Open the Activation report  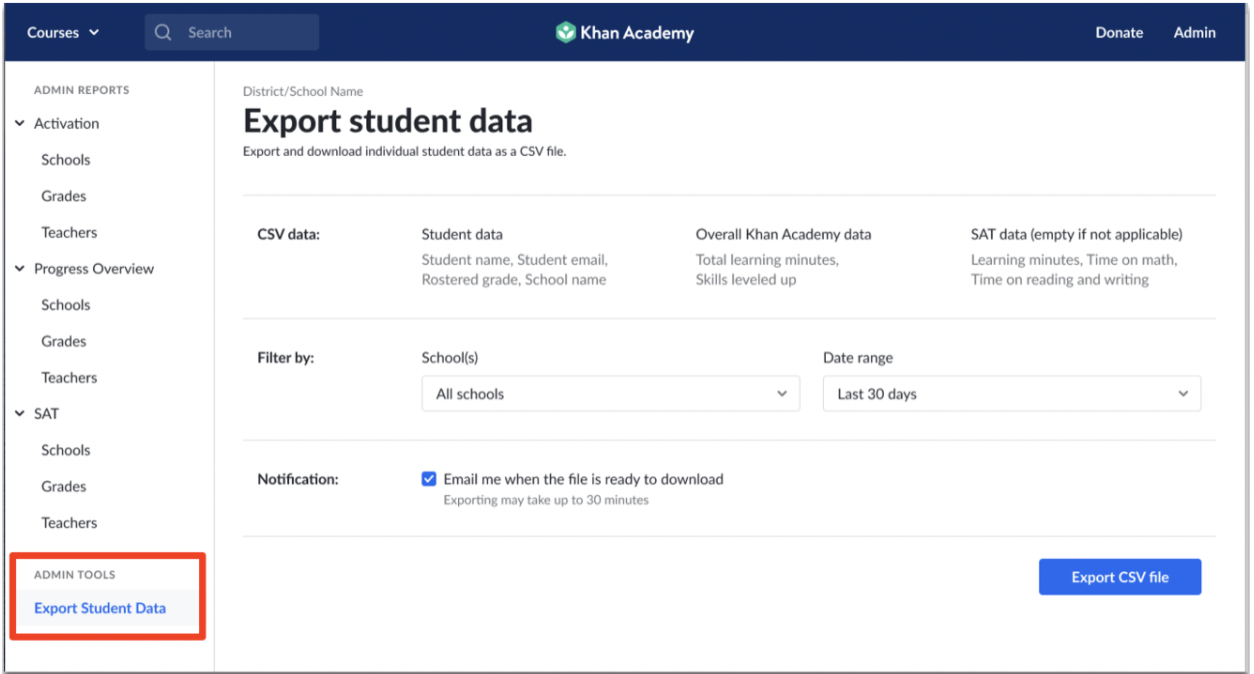coord(66,124)
